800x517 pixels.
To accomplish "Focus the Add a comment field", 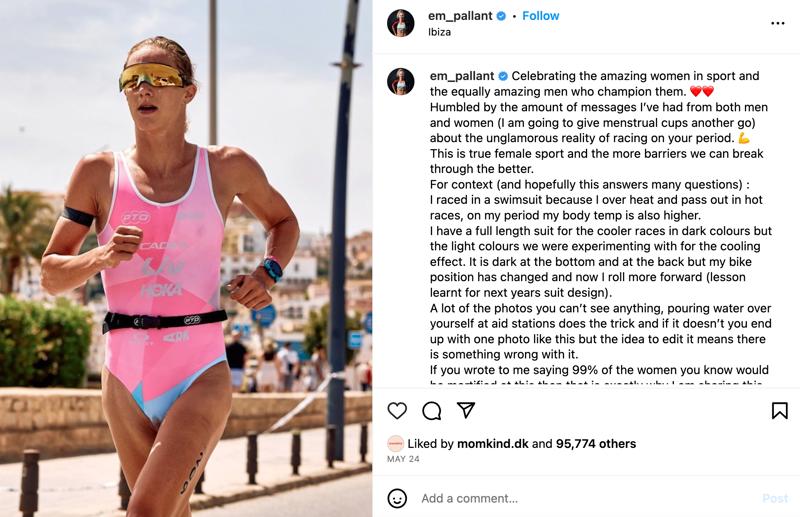I will pos(587,498).
